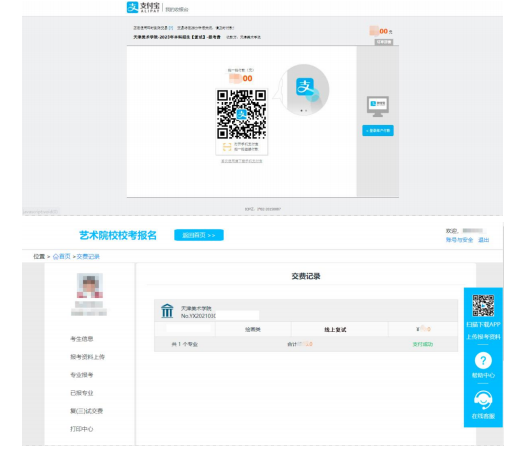Click the large Alipay app icon in the circle
530x452 pixels.
tap(305, 87)
